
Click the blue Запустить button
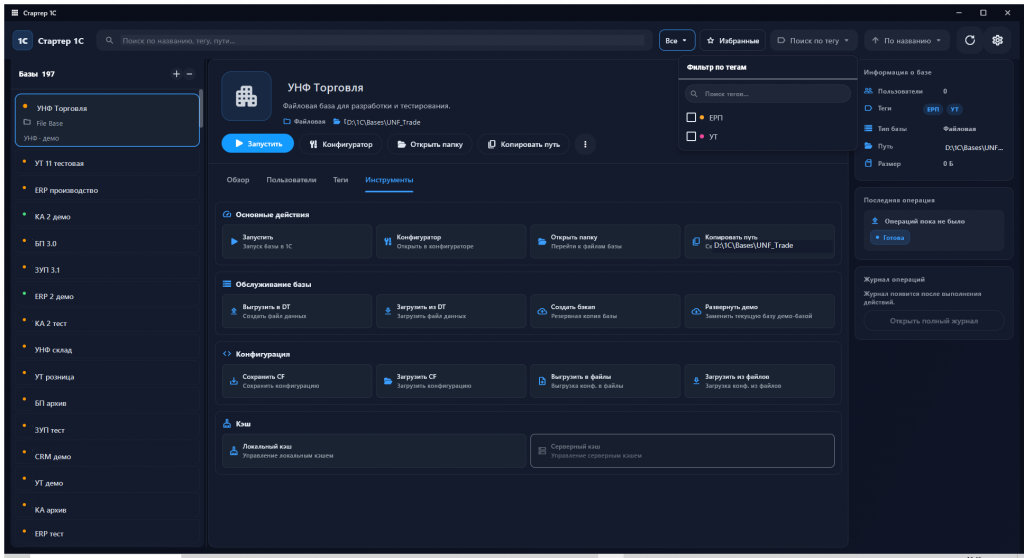[257, 144]
